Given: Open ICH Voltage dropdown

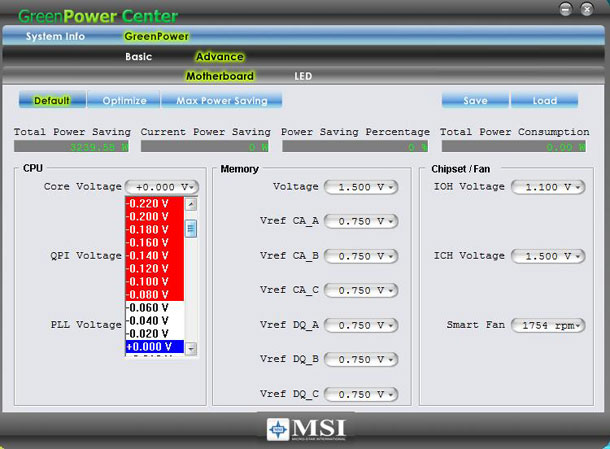Looking at the screenshot, I should tap(548, 256).
